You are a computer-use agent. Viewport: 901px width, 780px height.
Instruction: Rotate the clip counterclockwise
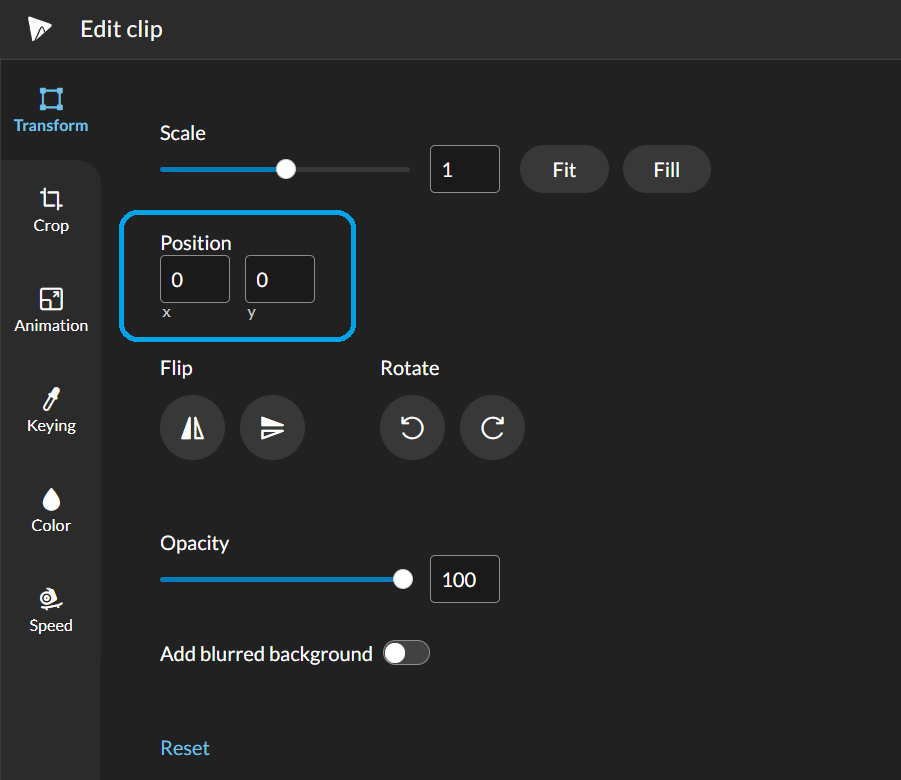click(412, 428)
